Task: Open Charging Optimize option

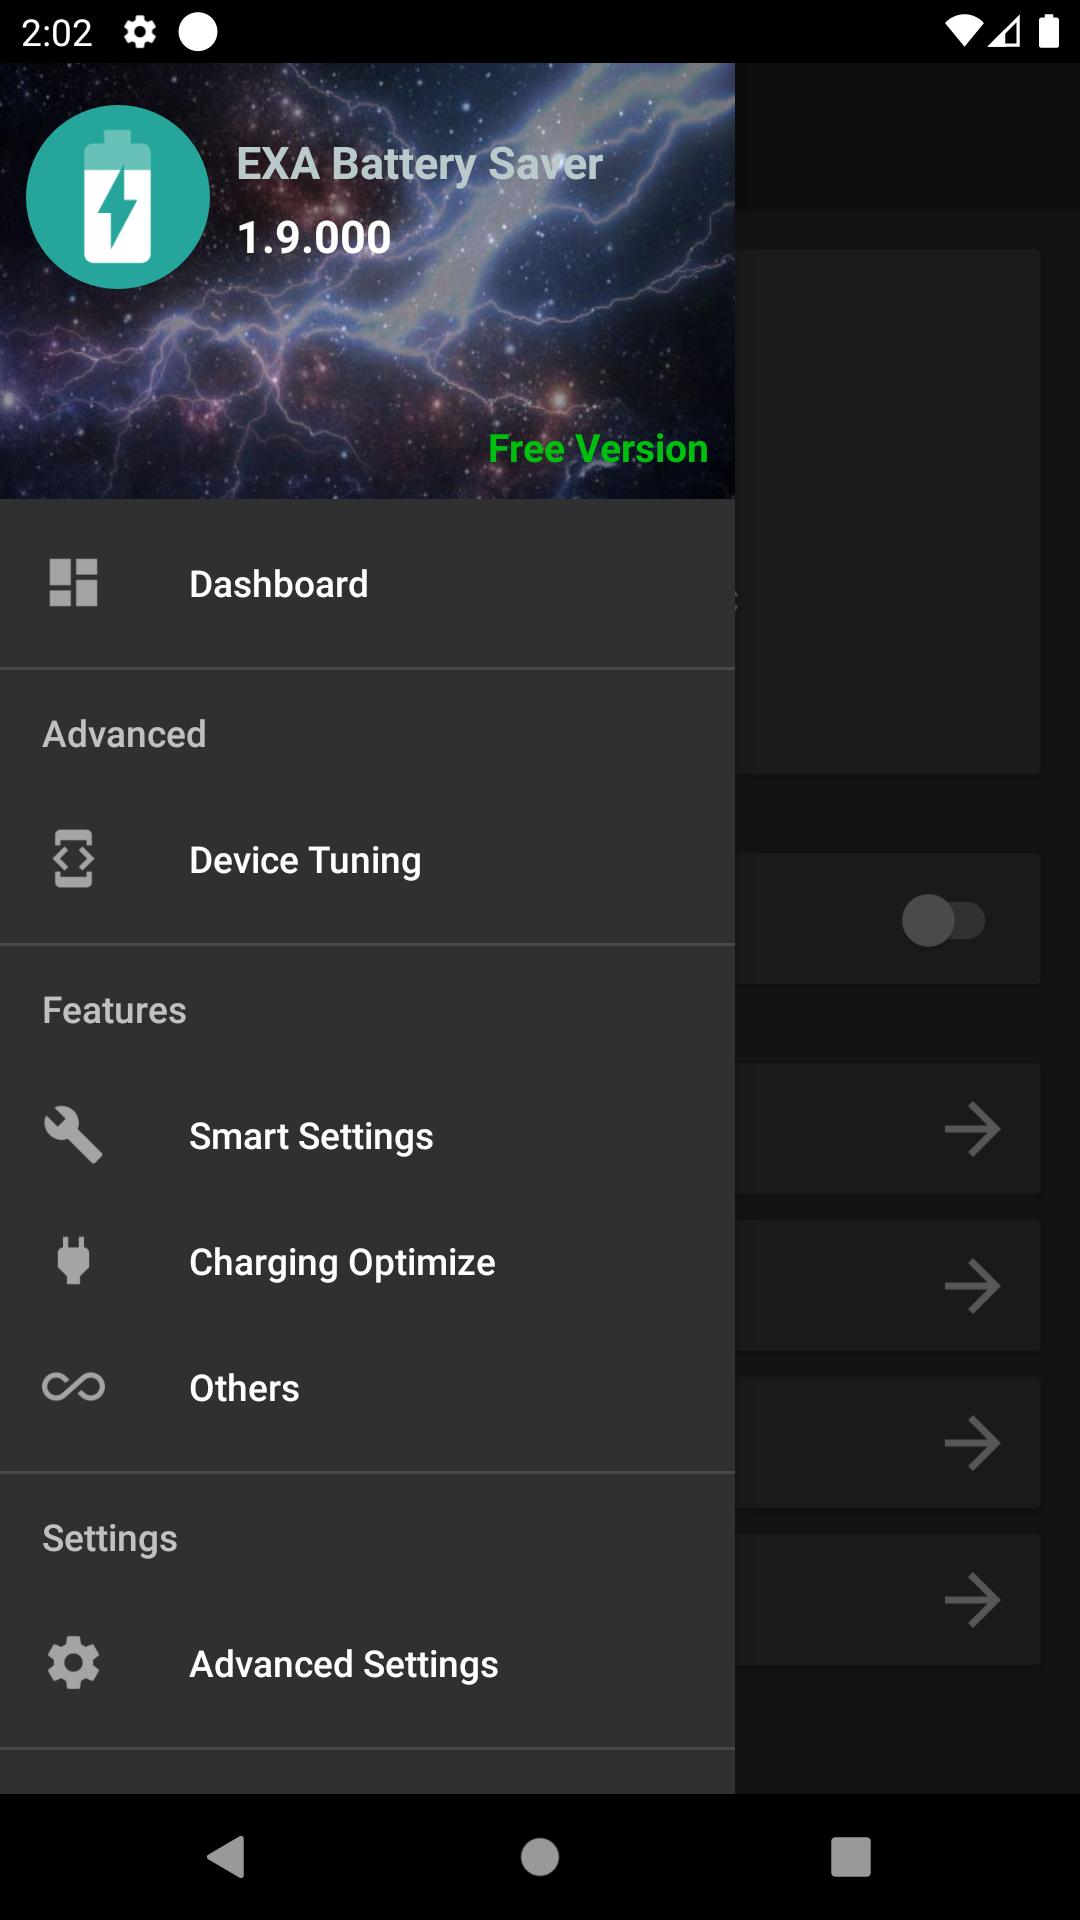Action: (367, 1262)
